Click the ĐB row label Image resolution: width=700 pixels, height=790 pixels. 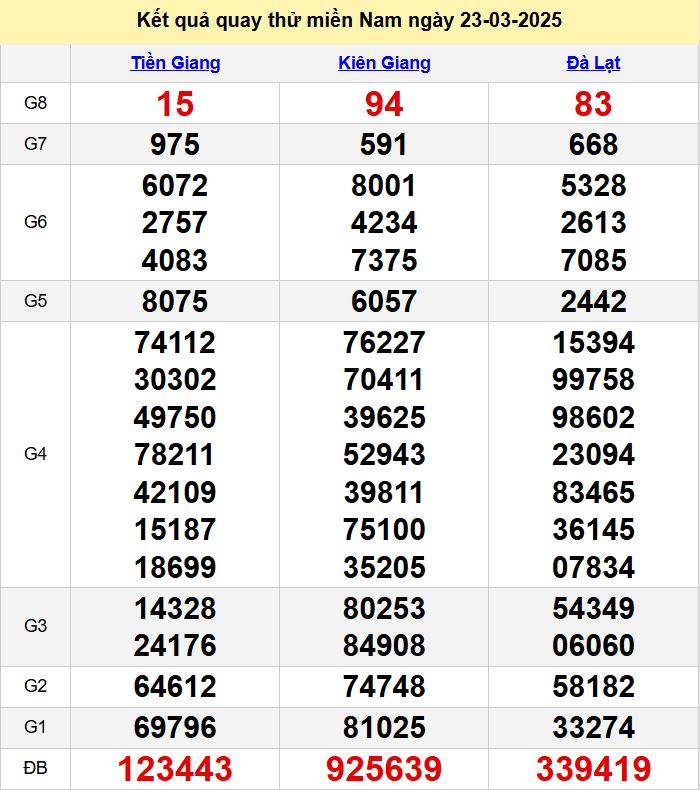(x=35, y=768)
